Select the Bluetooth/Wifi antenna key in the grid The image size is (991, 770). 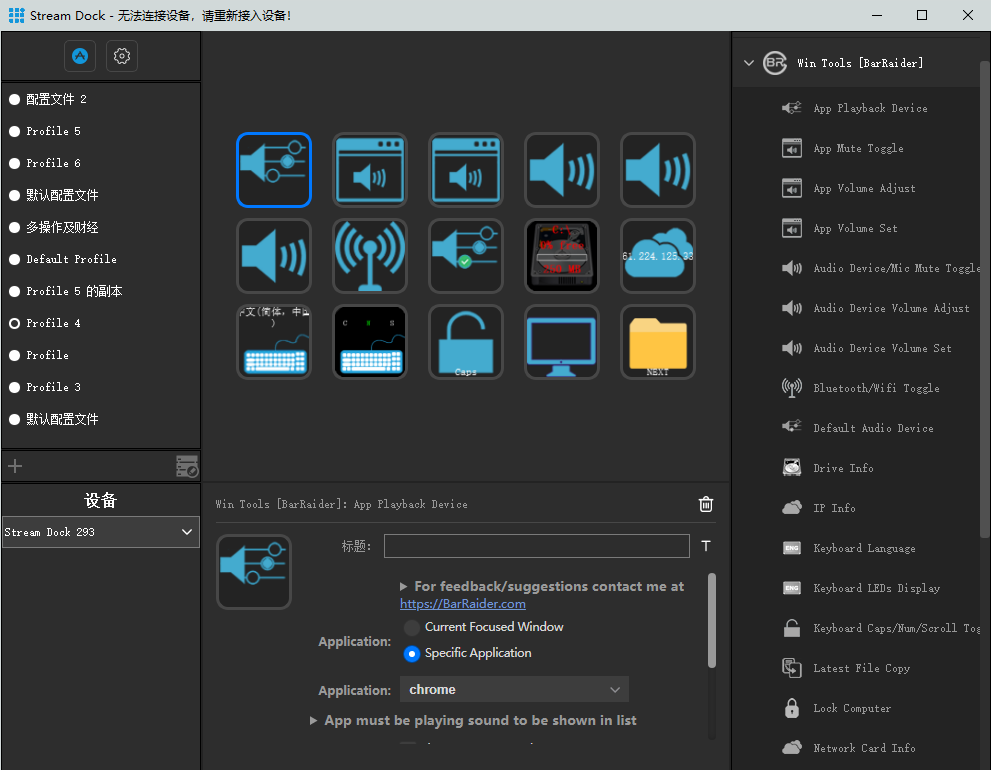tap(370, 256)
